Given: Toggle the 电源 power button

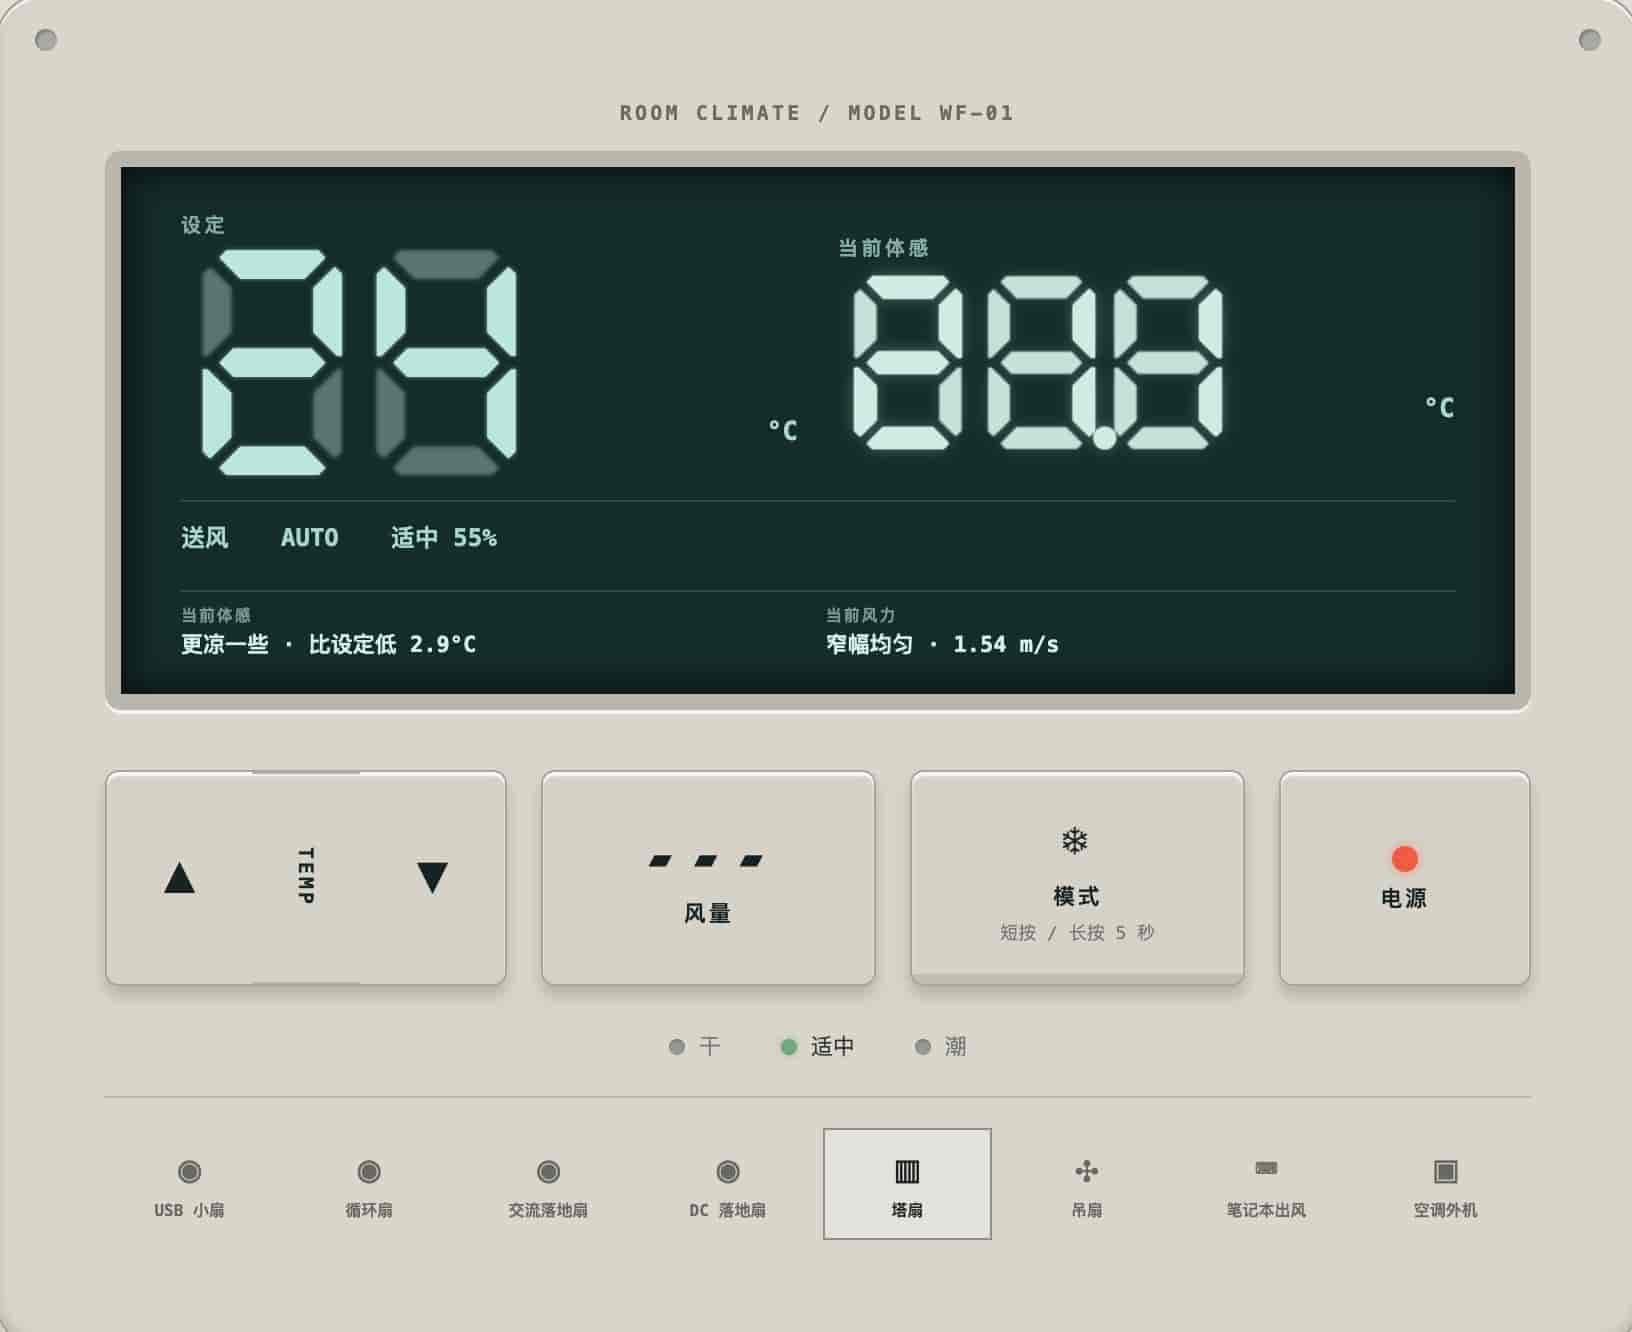Looking at the screenshot, I should [x=1404, y=878].
